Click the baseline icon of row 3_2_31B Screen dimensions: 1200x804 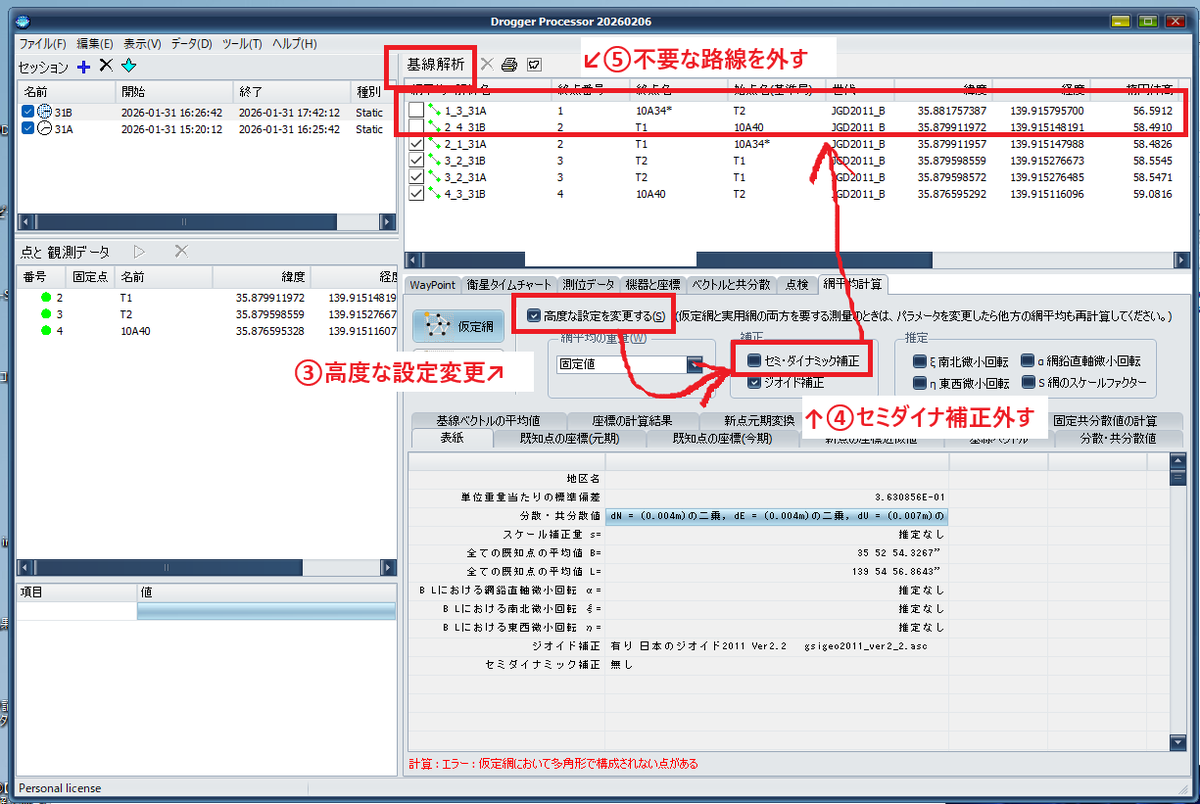pos(435,161)
